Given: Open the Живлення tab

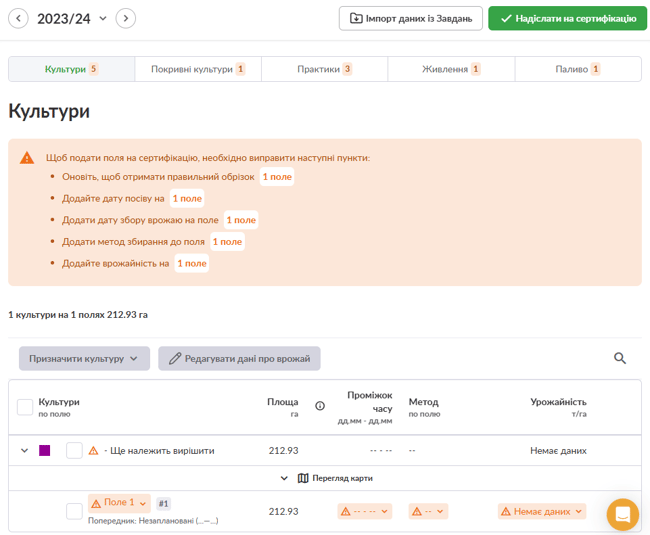Looking at the screenshot, I should coord(451,69).
